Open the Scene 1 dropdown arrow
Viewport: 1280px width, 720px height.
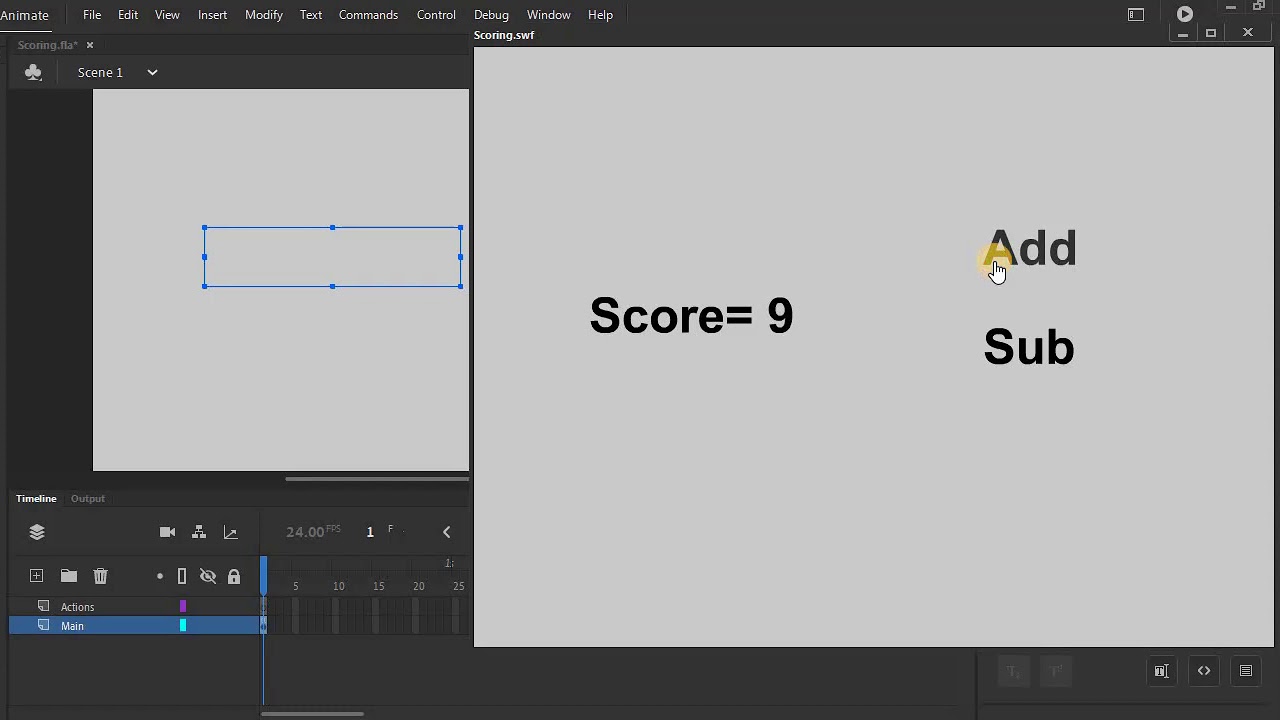(152, 72)
